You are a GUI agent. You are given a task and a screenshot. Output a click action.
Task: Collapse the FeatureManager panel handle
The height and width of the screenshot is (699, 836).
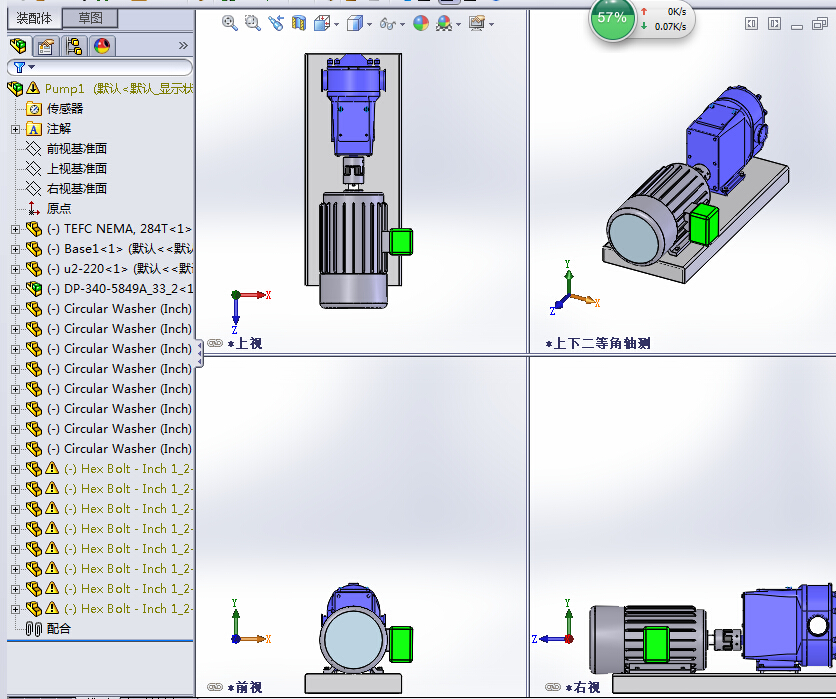(199, 353)
